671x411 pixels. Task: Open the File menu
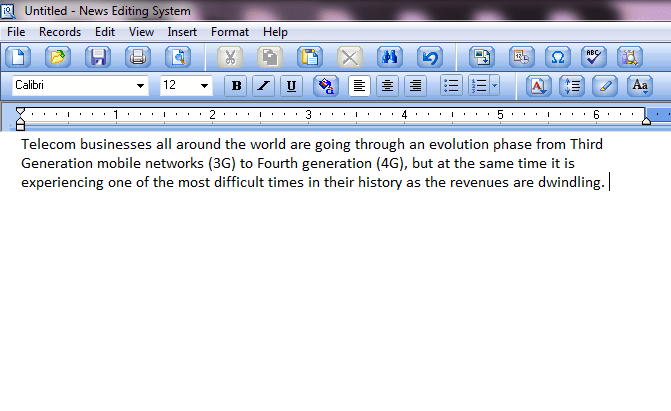[x=16, y=32]
